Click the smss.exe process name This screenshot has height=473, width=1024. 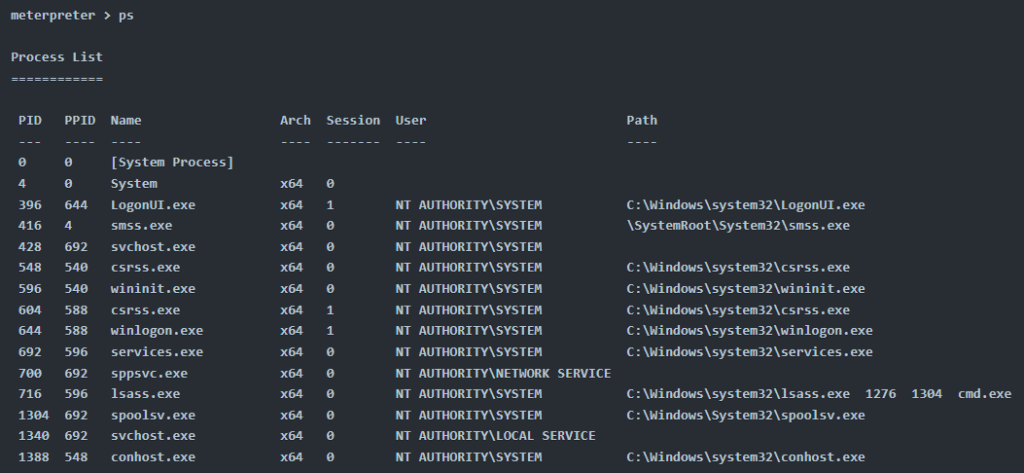141,225
